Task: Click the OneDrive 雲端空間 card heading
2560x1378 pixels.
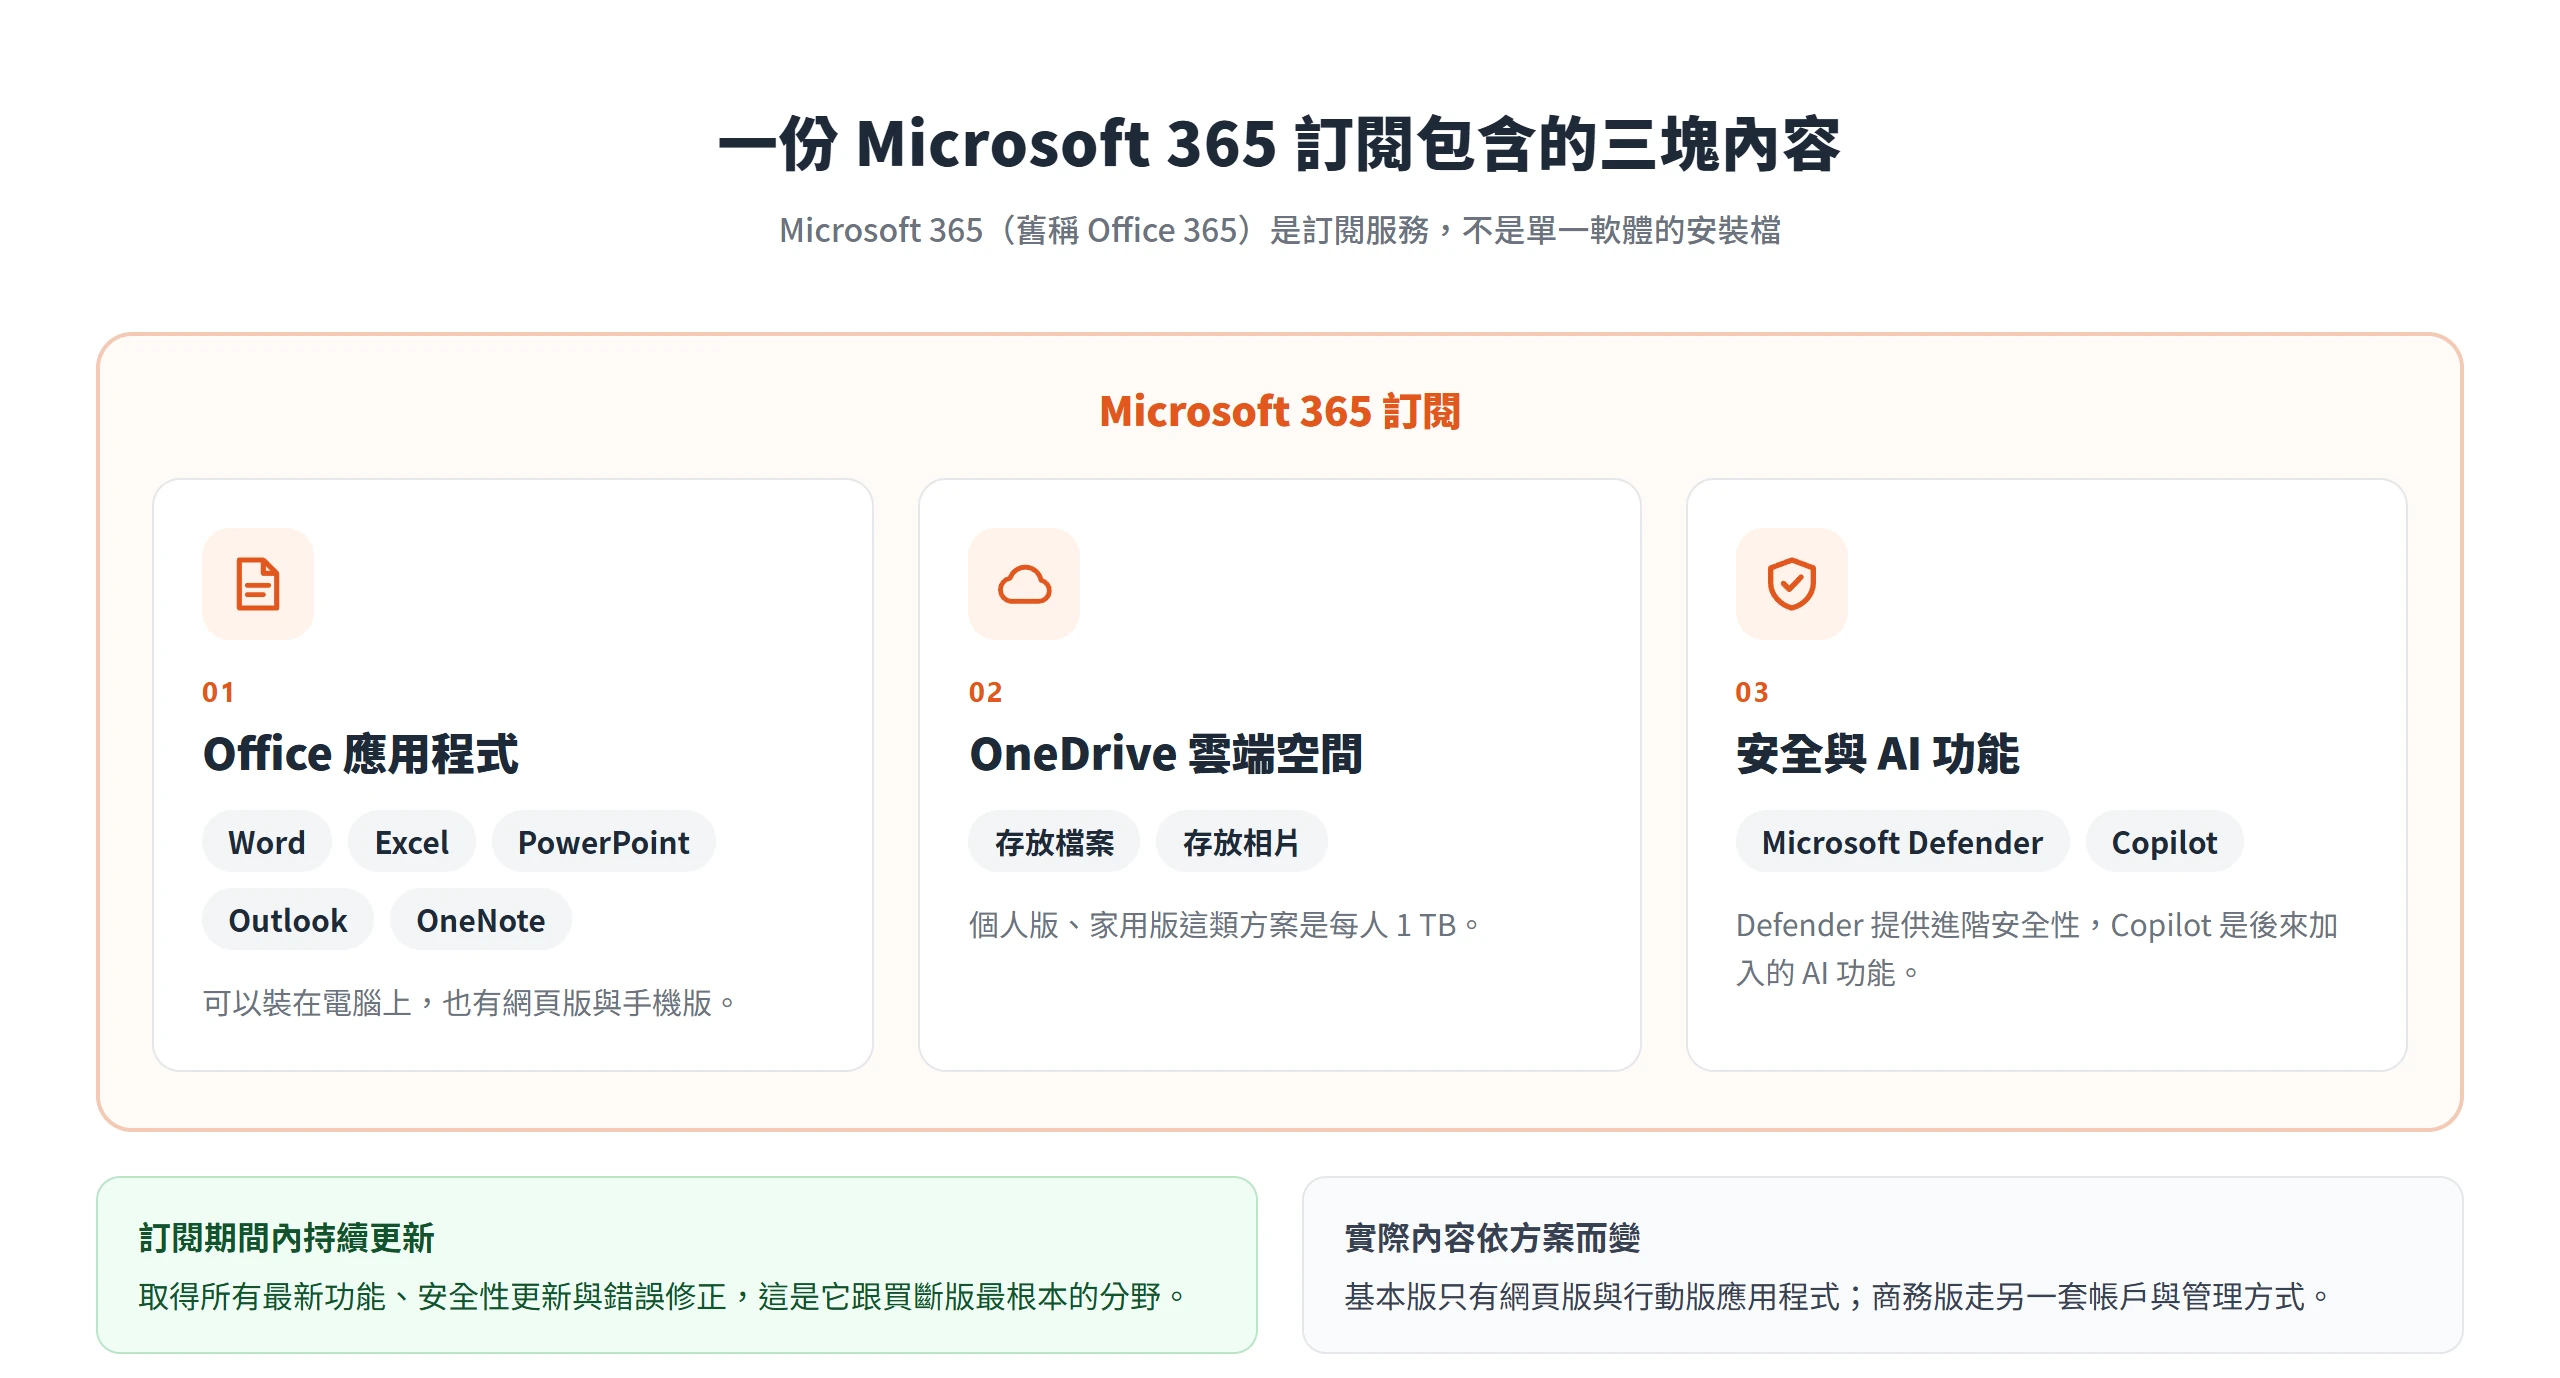Action: tap(1166, 754)
